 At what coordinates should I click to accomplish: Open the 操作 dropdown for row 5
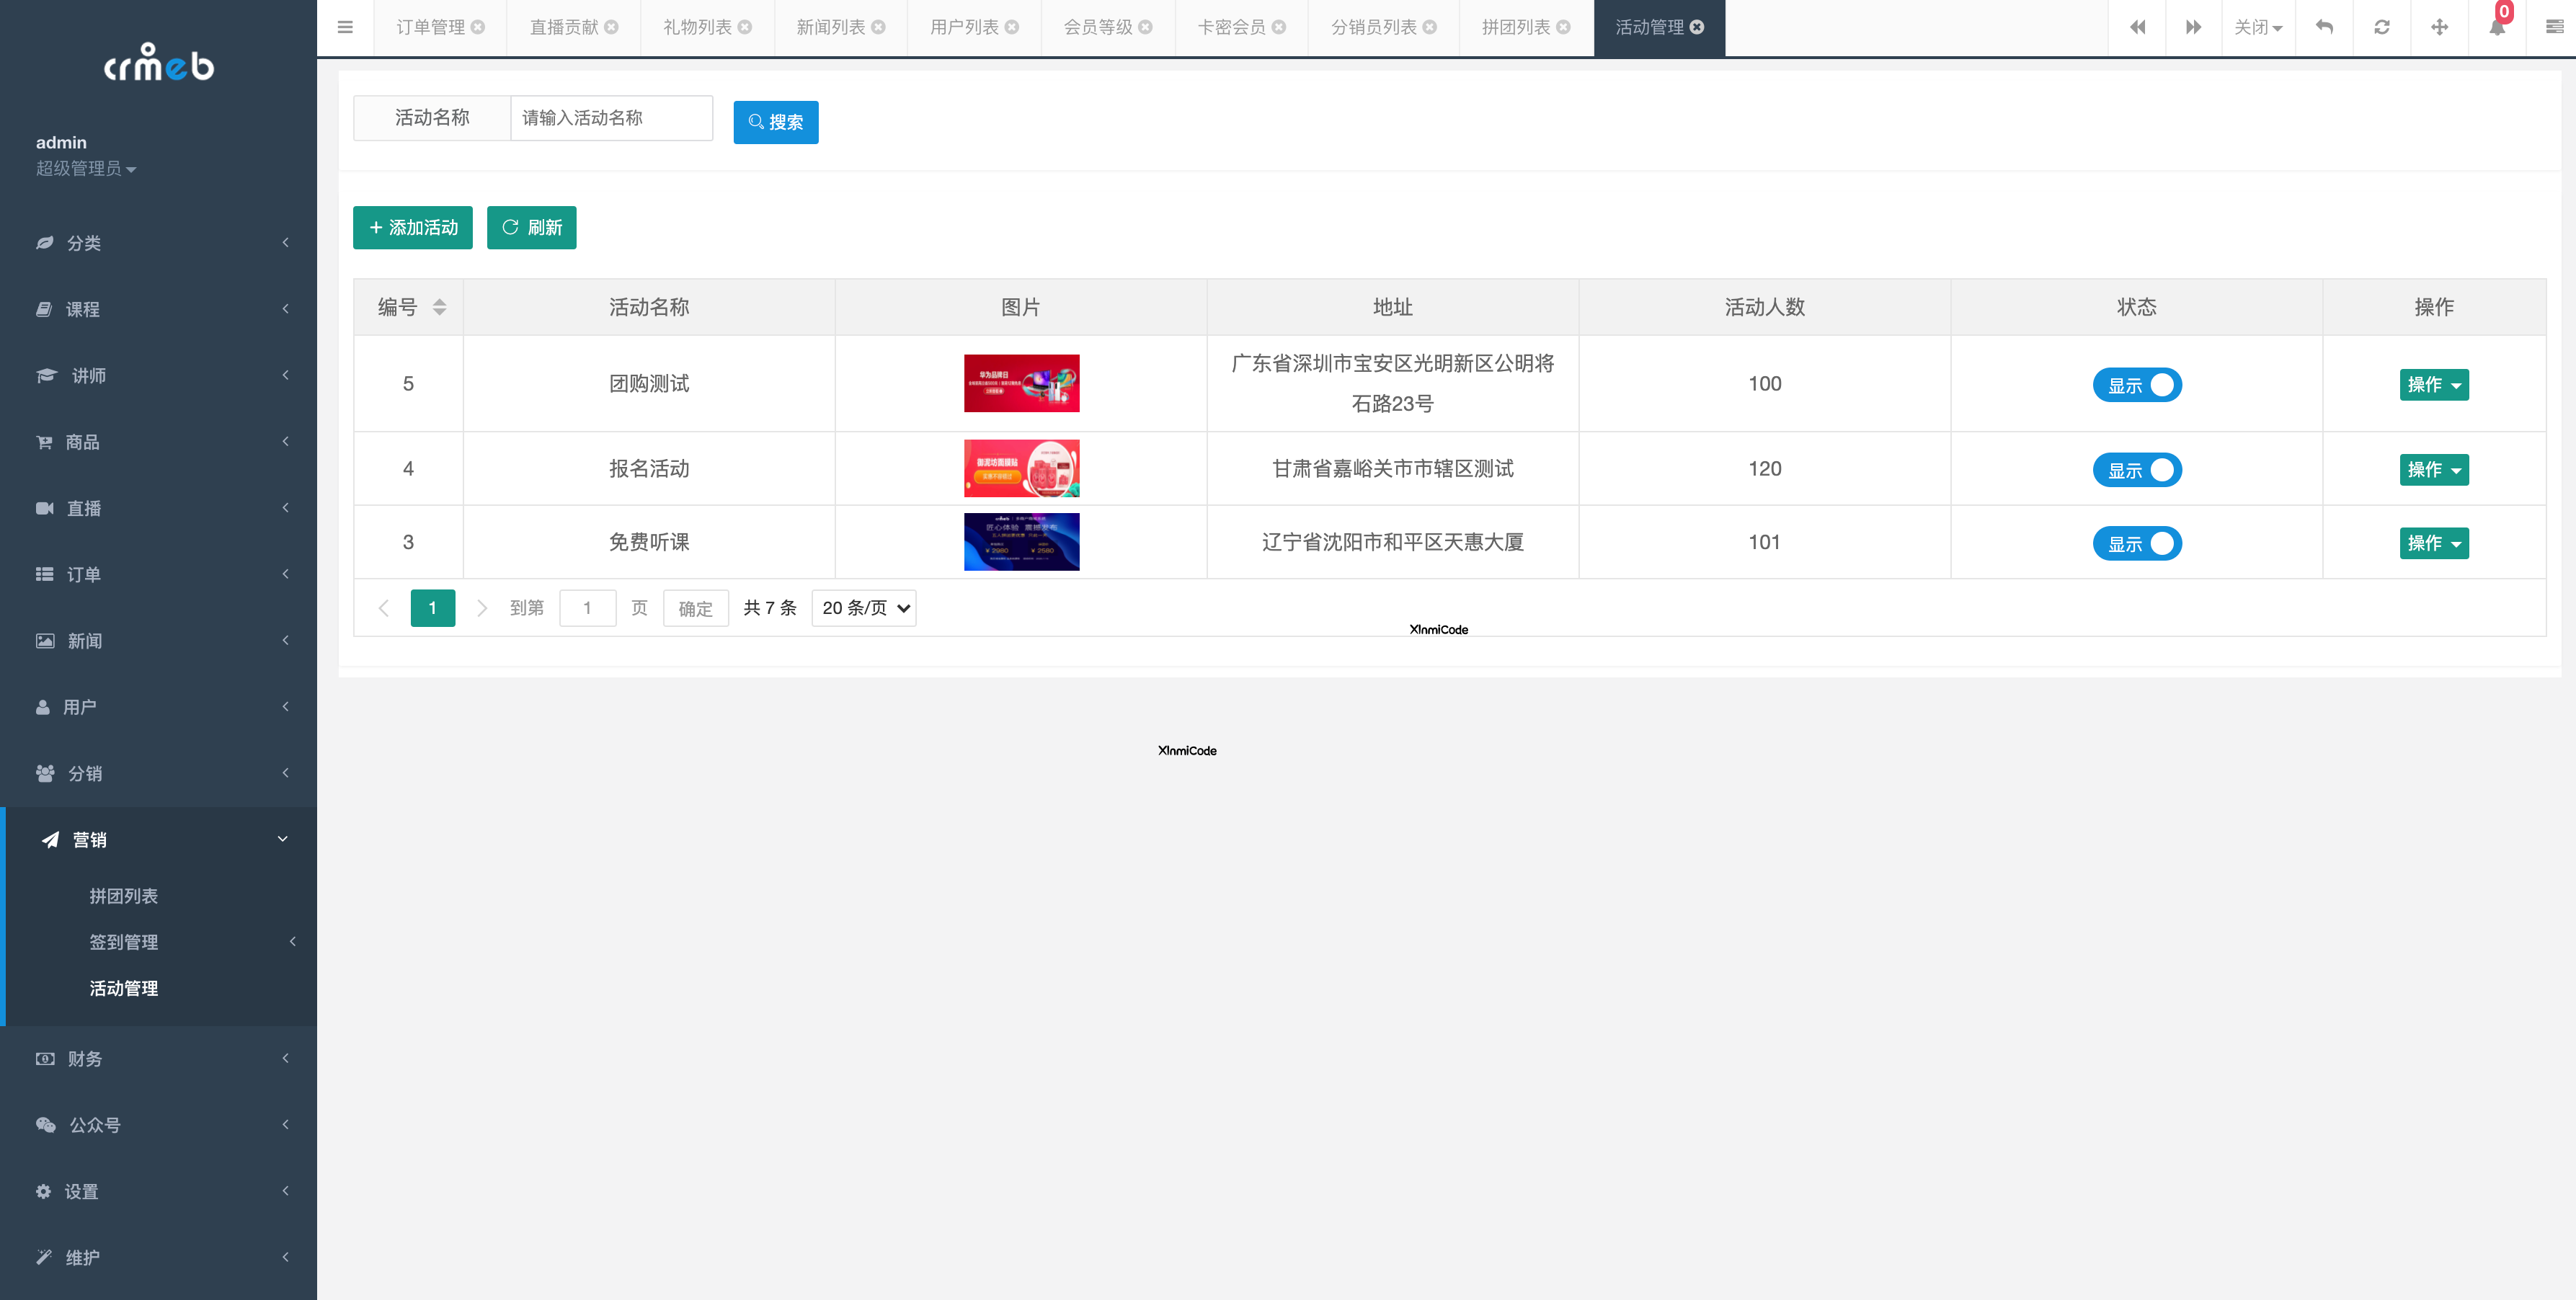[2434, 384]
